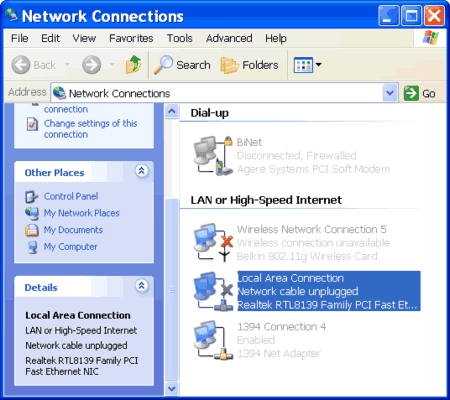The image size is (450, 400).
Task: Expand the Address bar dropdown
Action: coord(390,93)
